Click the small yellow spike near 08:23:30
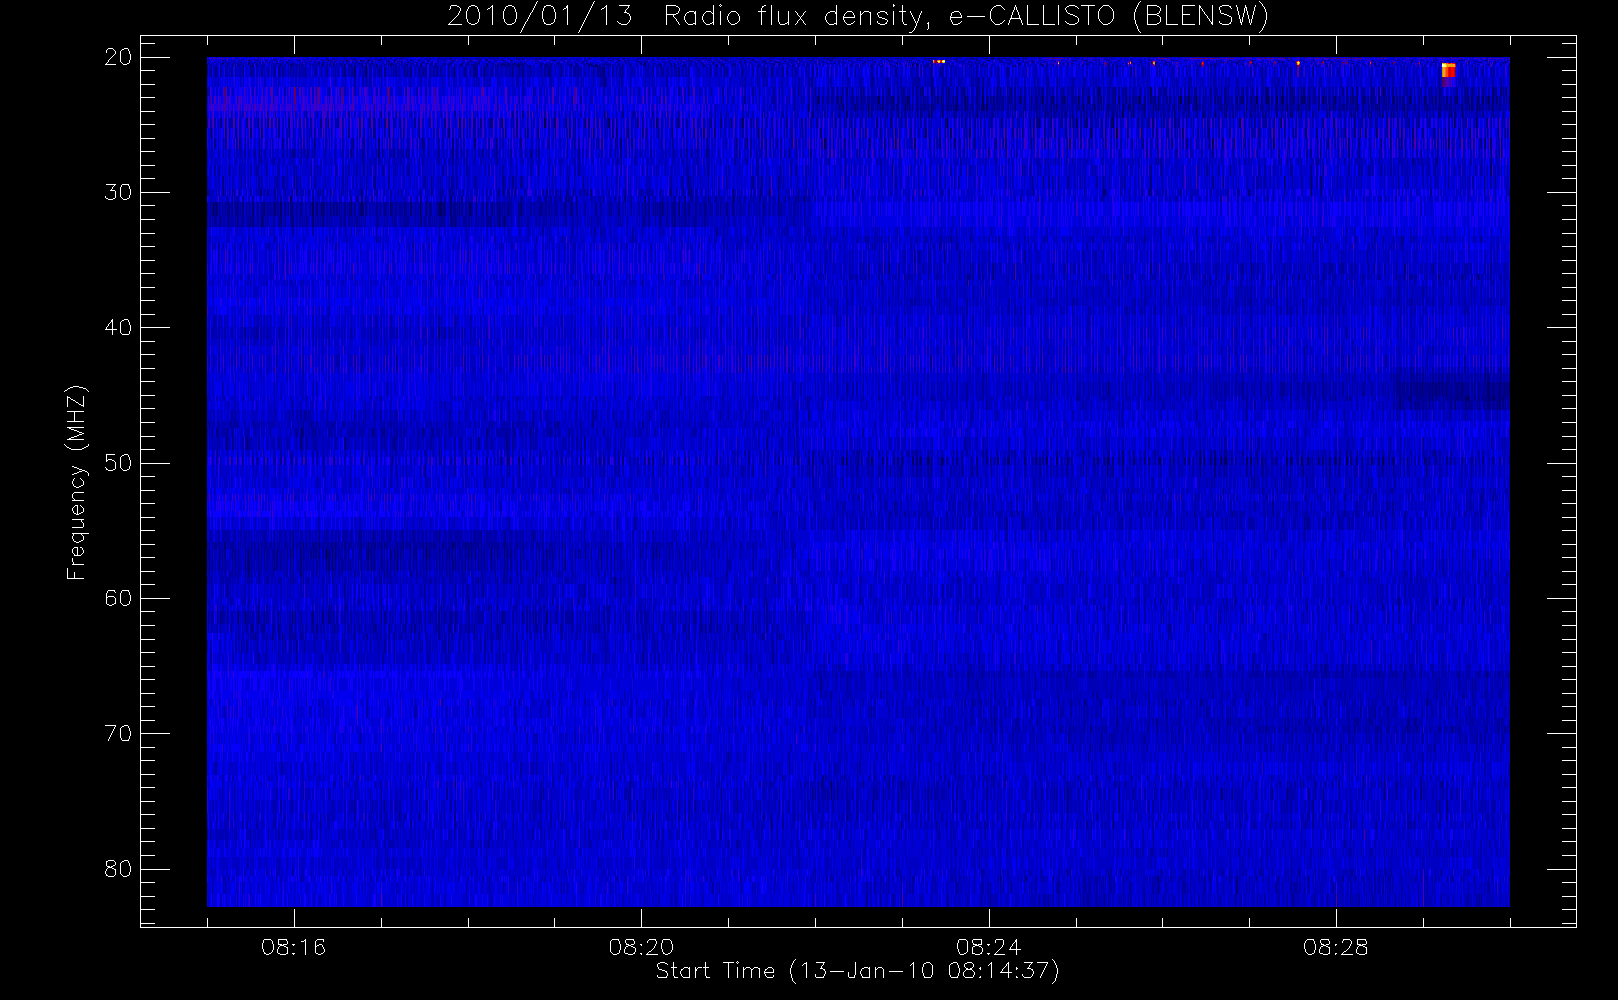 (939, 61)
